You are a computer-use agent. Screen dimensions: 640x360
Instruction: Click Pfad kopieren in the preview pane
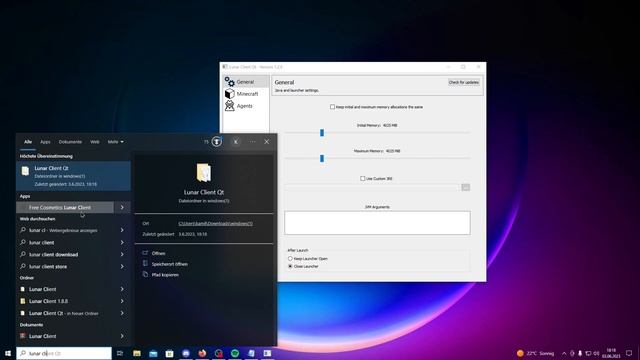[165, 275]
